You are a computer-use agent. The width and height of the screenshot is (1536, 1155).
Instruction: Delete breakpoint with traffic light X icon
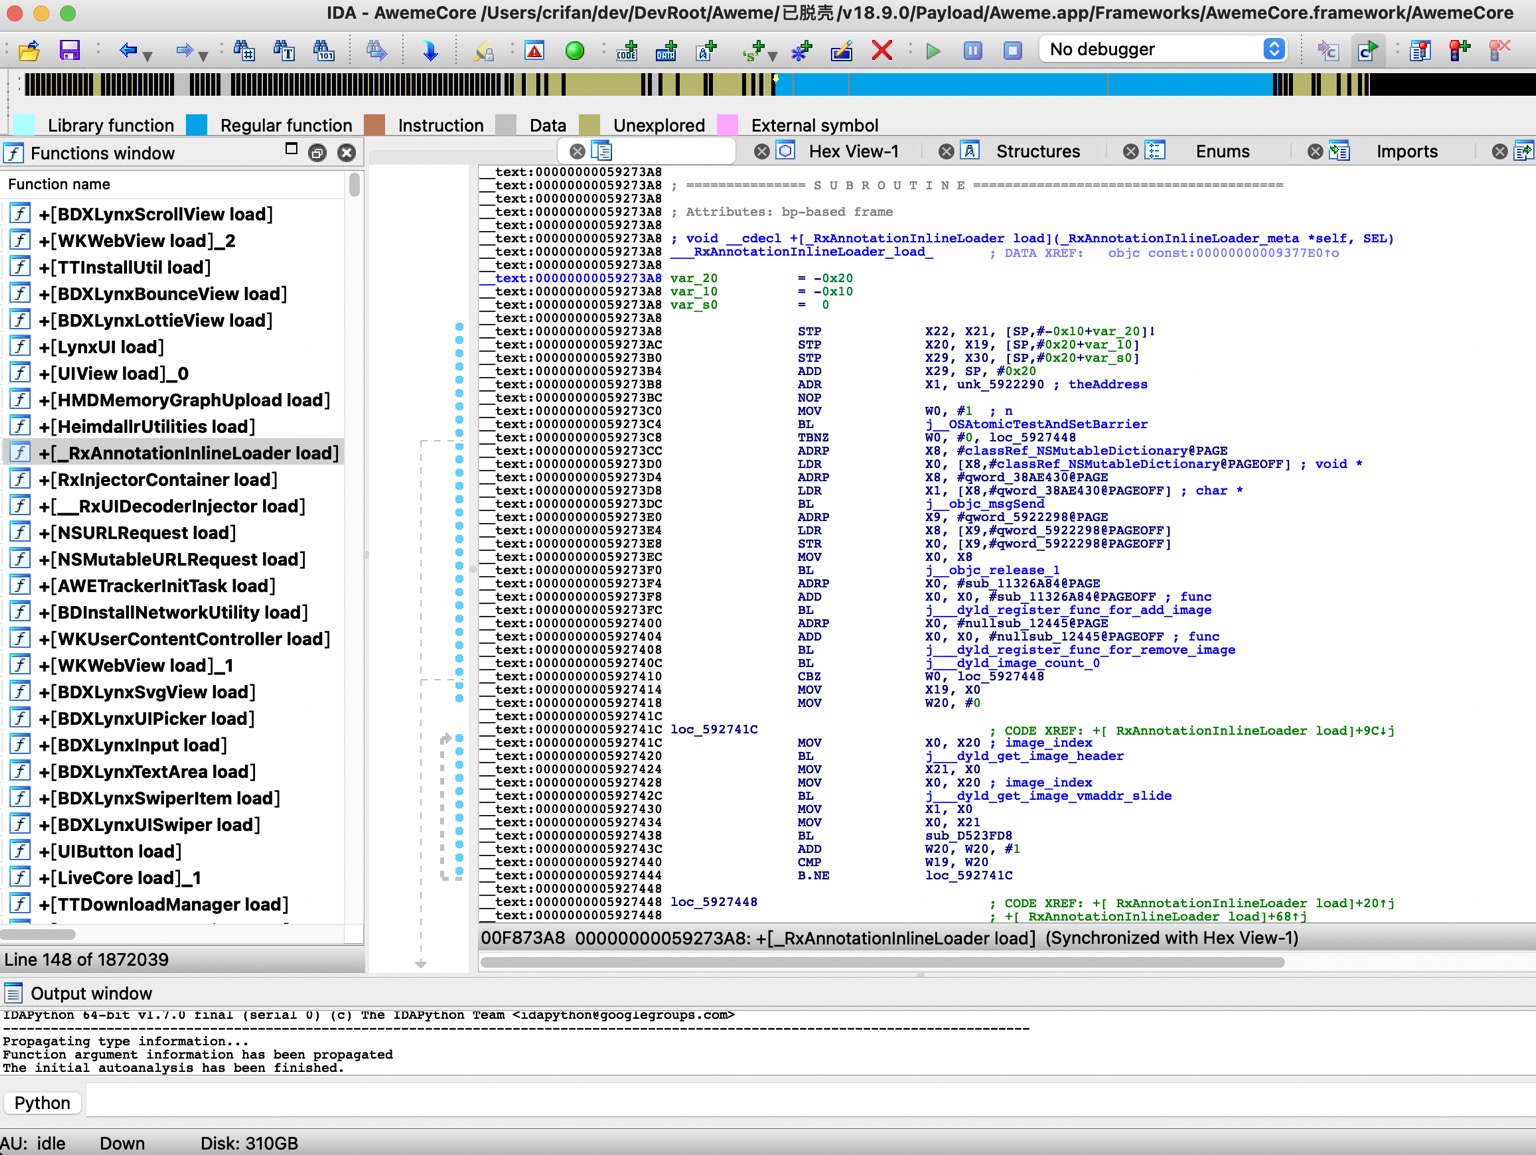tap(1499, 50)
